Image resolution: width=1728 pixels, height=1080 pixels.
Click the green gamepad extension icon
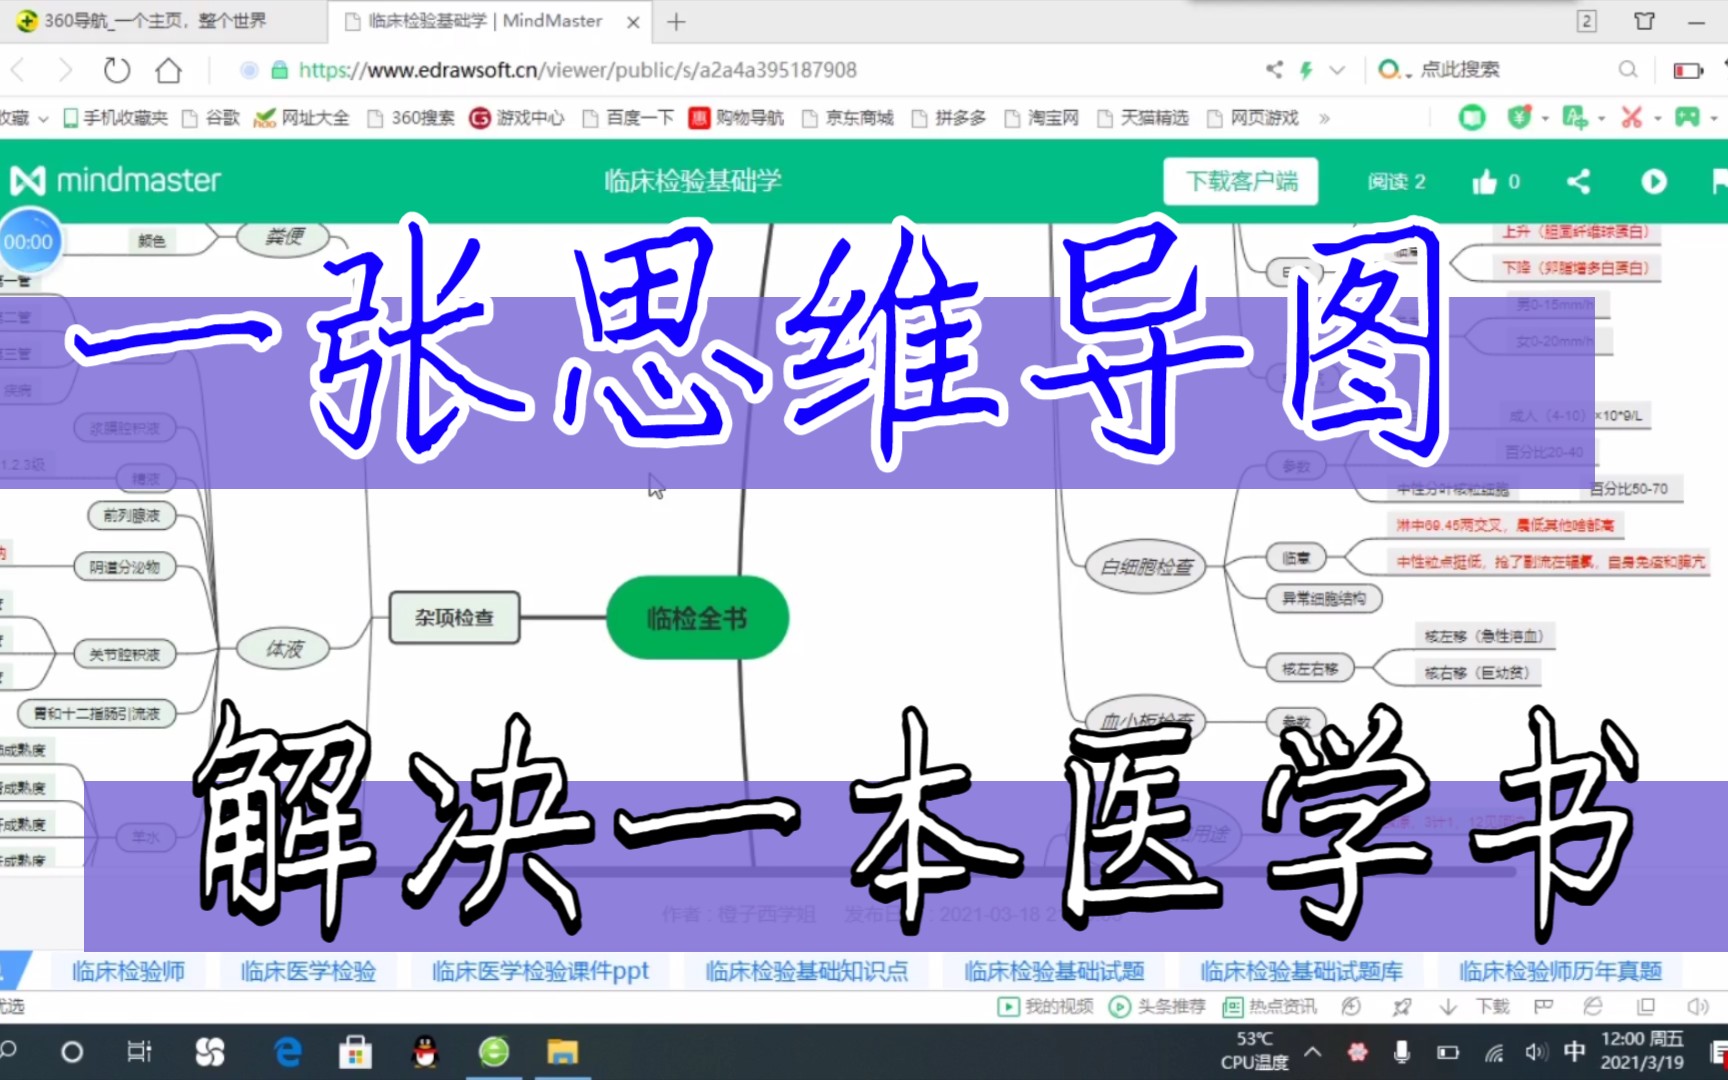[1687, 118]
